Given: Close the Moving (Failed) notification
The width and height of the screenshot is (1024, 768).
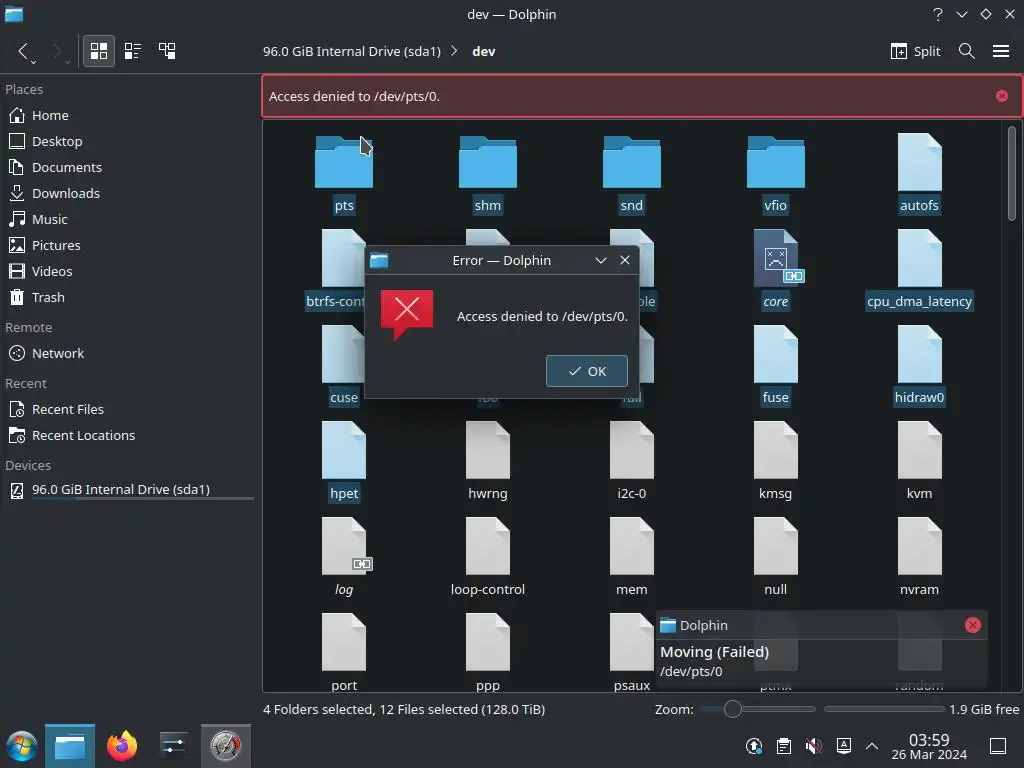Looking at the screenshot, I should pyautogui.click(x=972, y=625).
